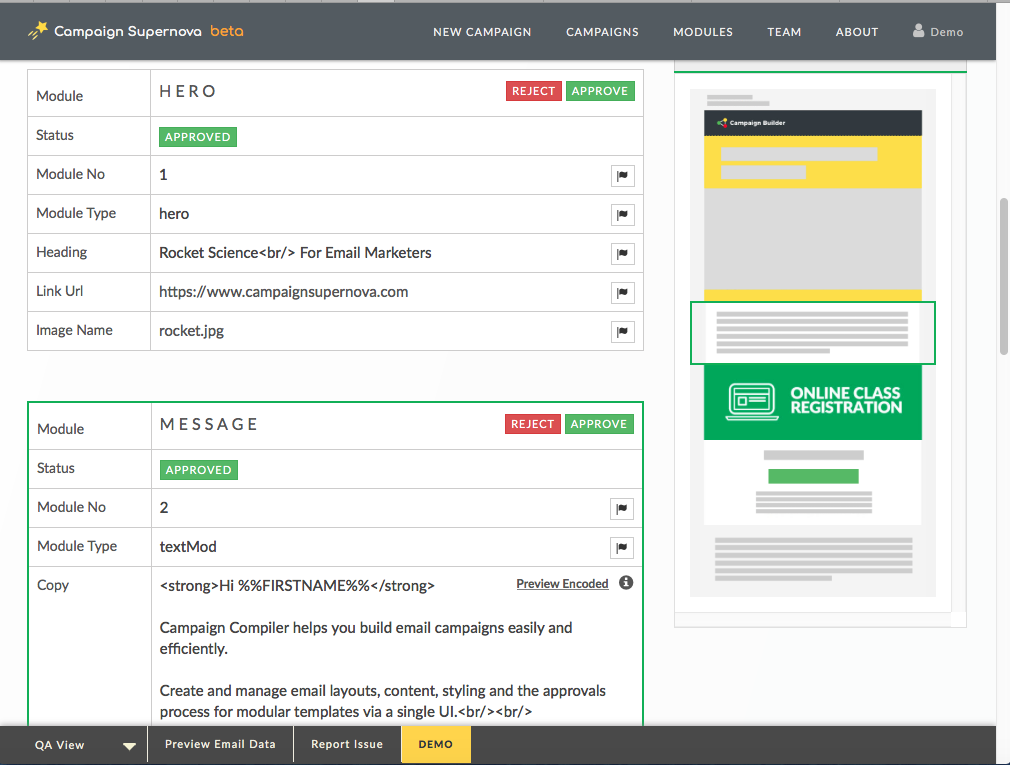Click the green button in email preview
Screen dimensions: 1010x765
tap(813, 476)
